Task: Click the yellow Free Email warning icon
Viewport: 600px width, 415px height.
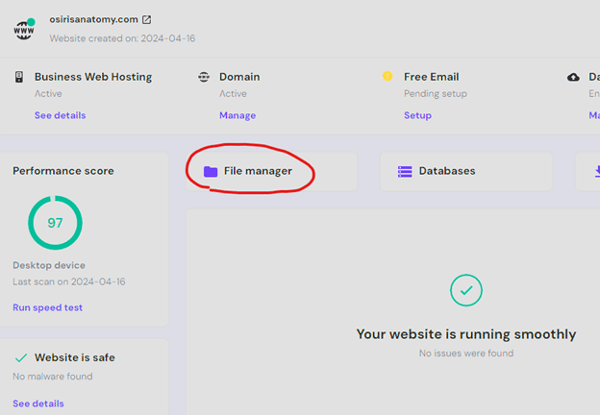Action: pyautogui.click(x=387, y=76)
